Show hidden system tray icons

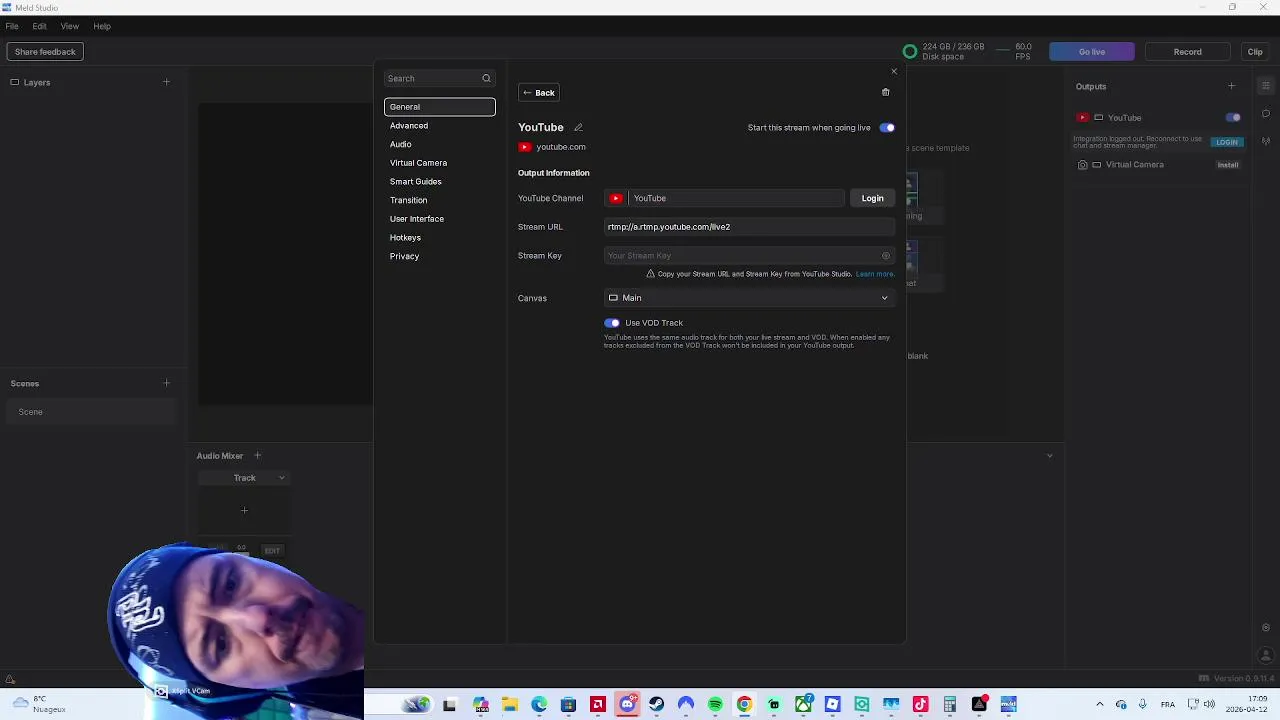coord(1099,705)
